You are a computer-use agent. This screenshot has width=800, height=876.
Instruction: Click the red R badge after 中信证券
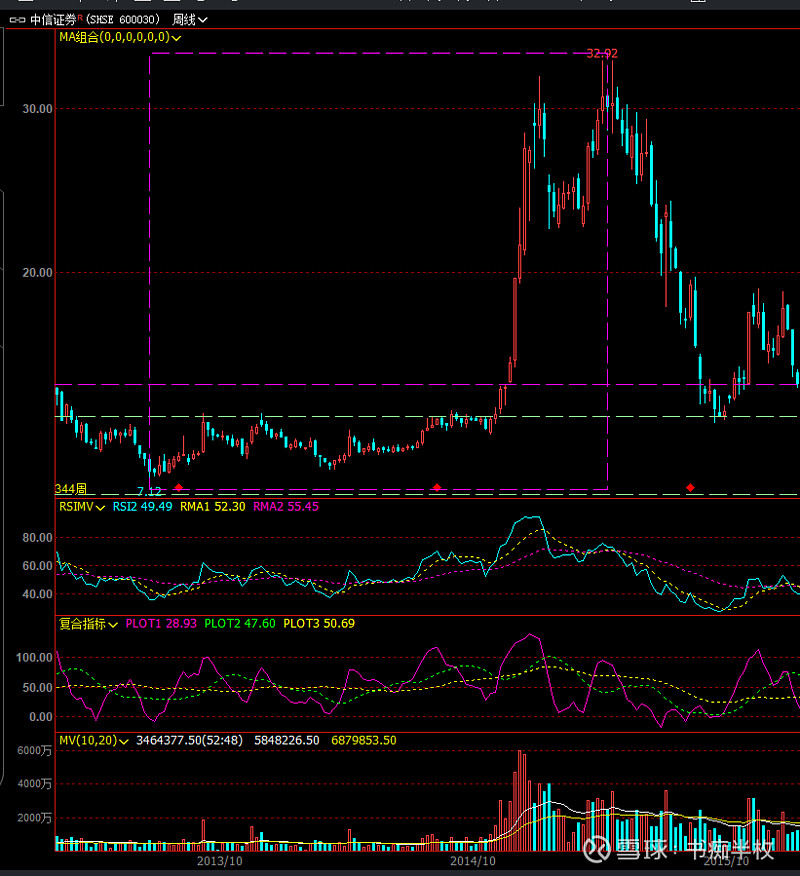point(80,18)
